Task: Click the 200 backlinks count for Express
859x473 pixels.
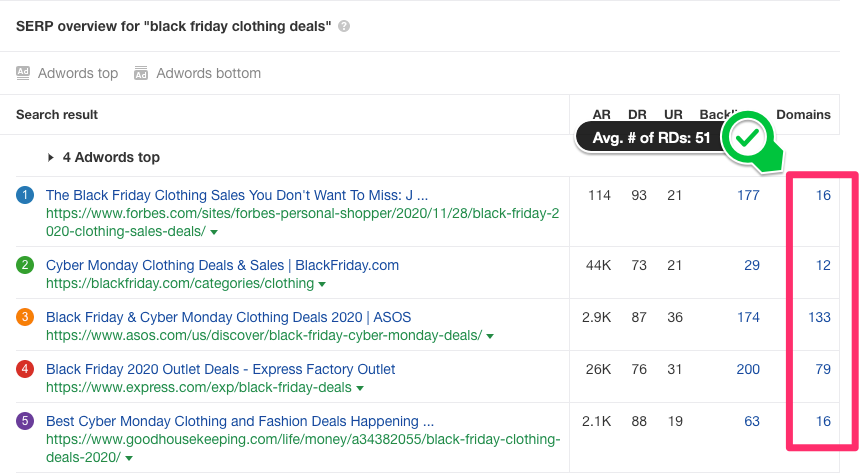Action: tap(747, 369)
